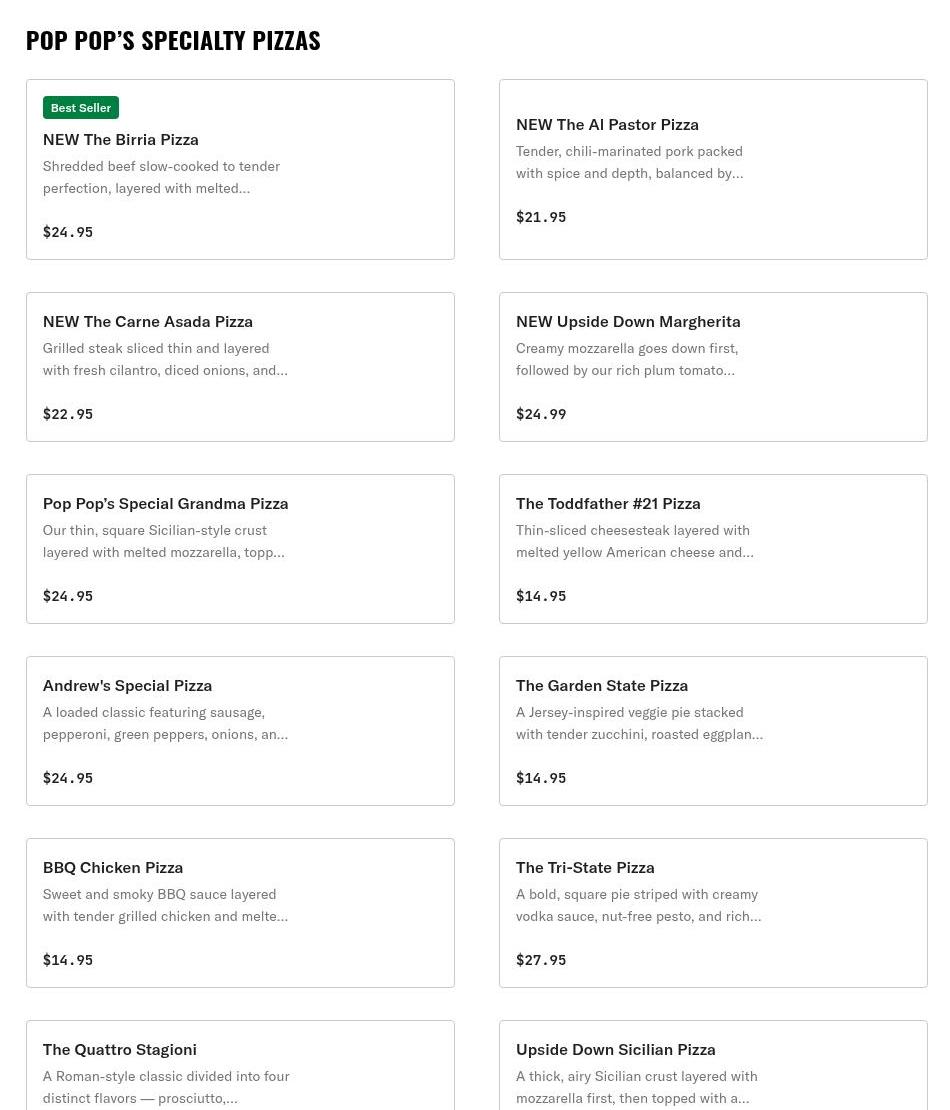This screenshot has height=1110, width=950.
Task: Click the Toddfather cheesesteak description
Action: (x=634, y=541)
